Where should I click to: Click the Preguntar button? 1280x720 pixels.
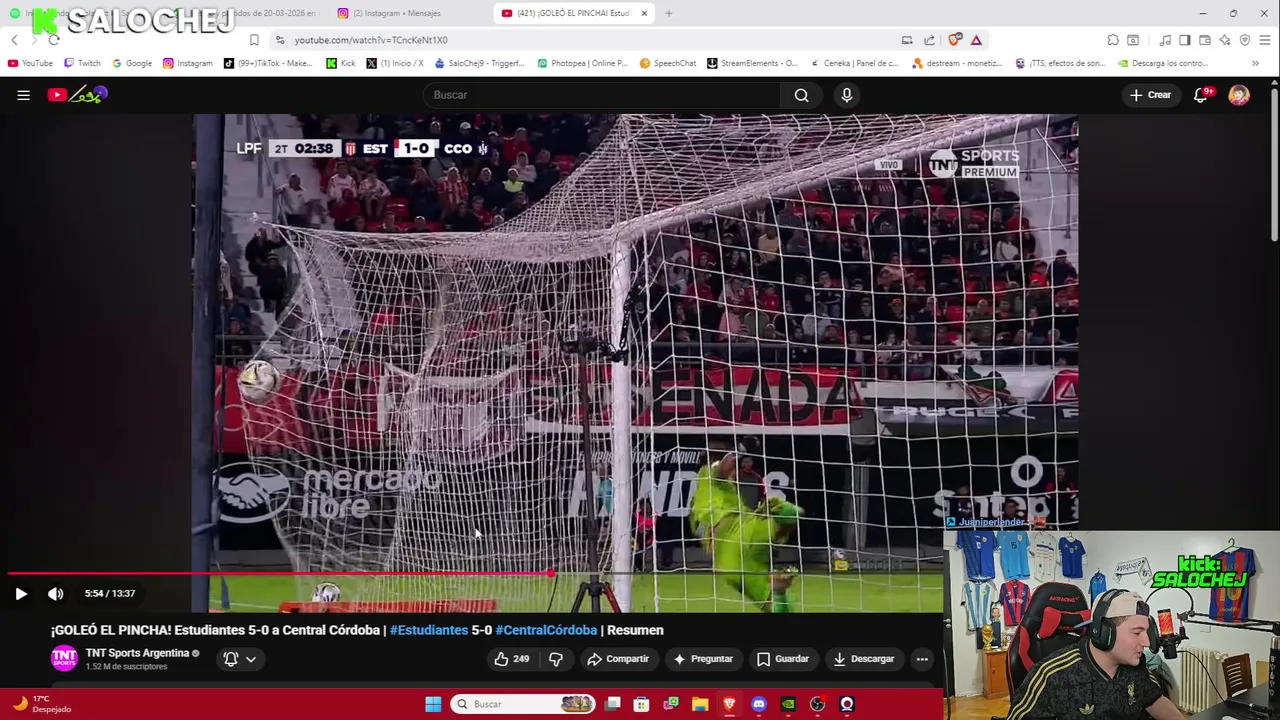pyautogui.click(x=703, y=659)
